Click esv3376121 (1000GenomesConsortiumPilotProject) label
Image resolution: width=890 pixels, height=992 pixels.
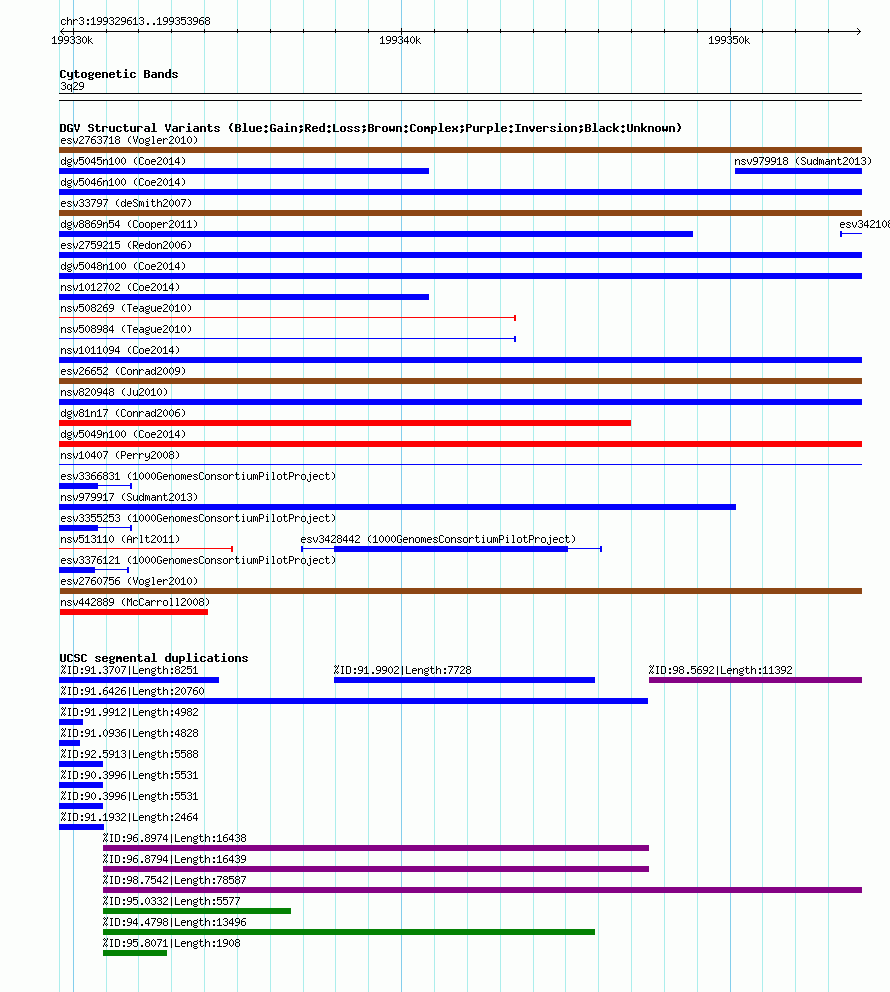[x=198, y=561]
